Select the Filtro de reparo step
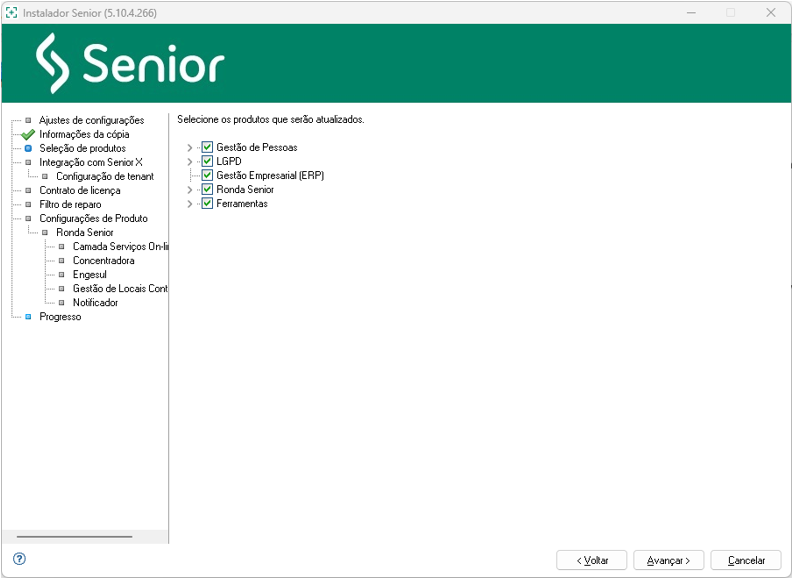The width and height of the screenshot is (795, 579). coord(70,205)
